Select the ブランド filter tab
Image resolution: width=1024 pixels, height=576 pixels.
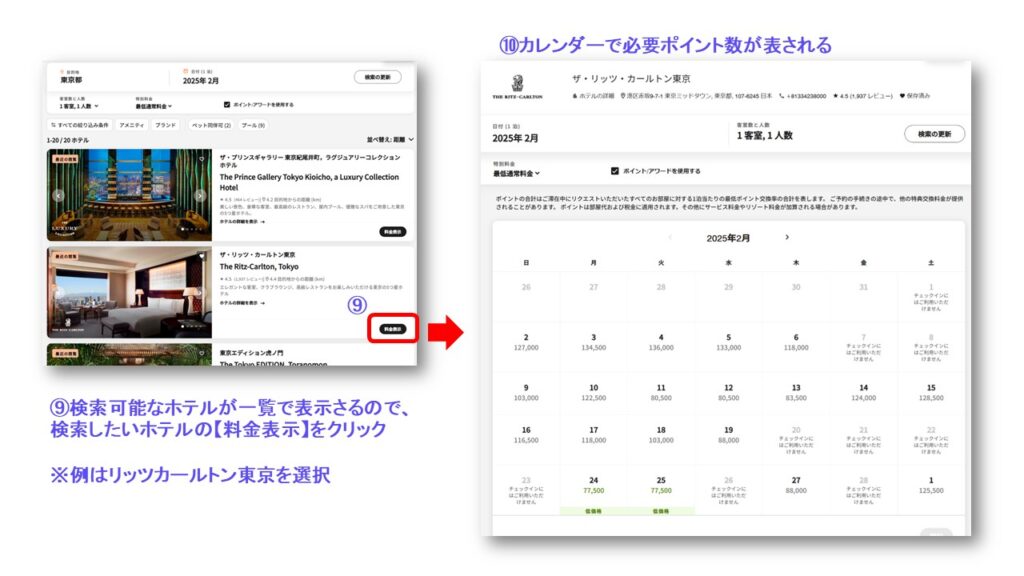166,125
